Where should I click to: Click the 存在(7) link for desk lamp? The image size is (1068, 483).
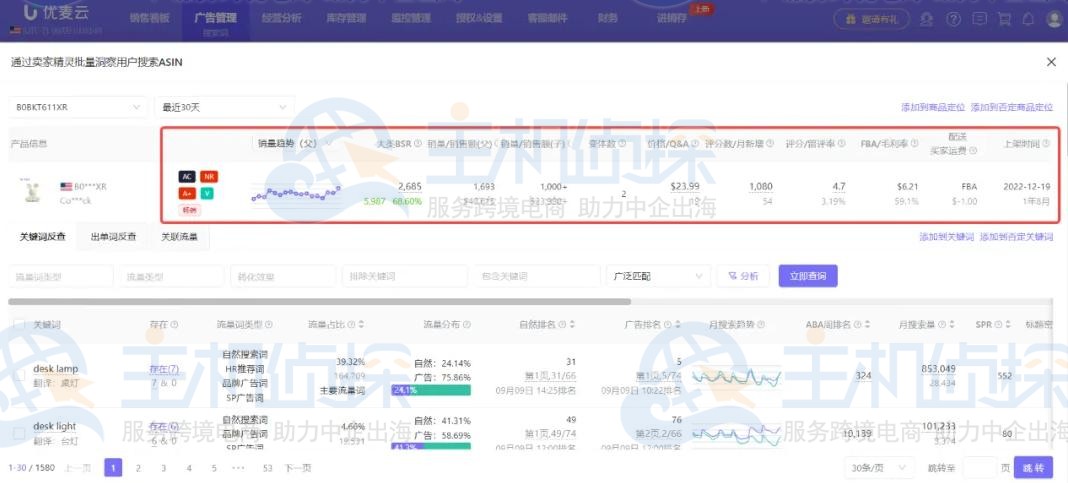pos(164,369)
